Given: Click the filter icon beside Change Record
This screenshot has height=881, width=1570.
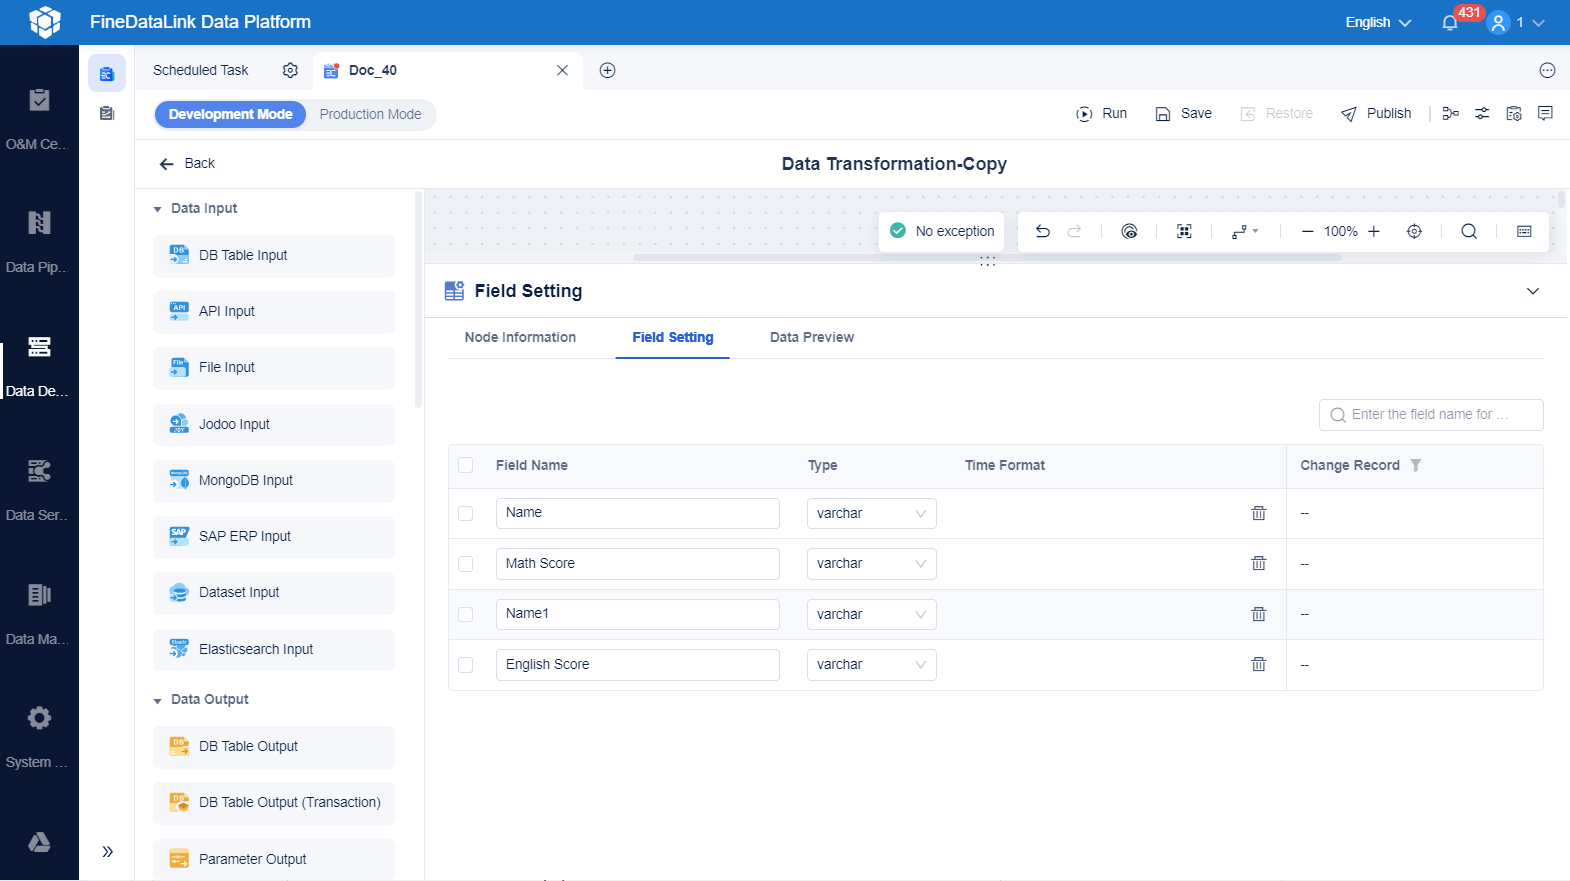Looking at the screenshot, I should pos(1415,465).
